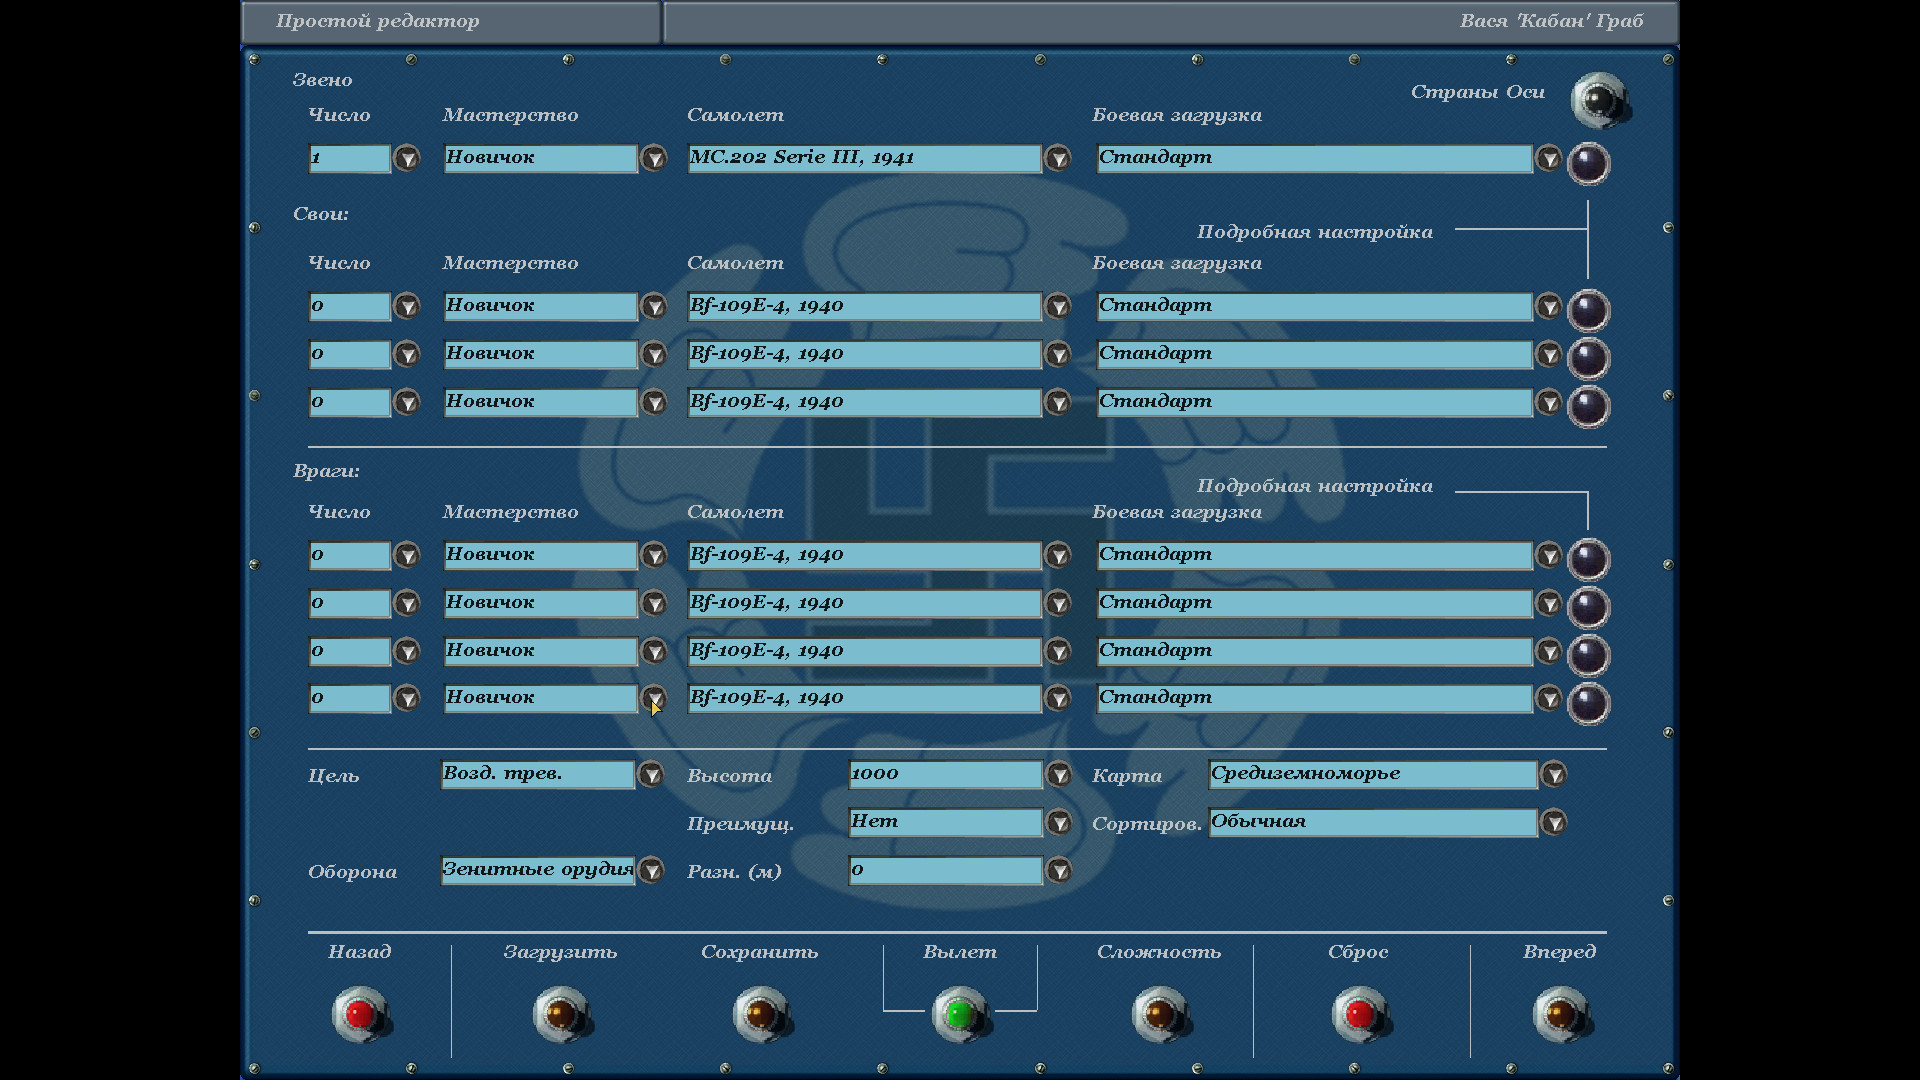This screenshot has width=1920, height=1080.
Task: Open the Оборона Зенитные орудия dropdown
Action: coord(650,870)
